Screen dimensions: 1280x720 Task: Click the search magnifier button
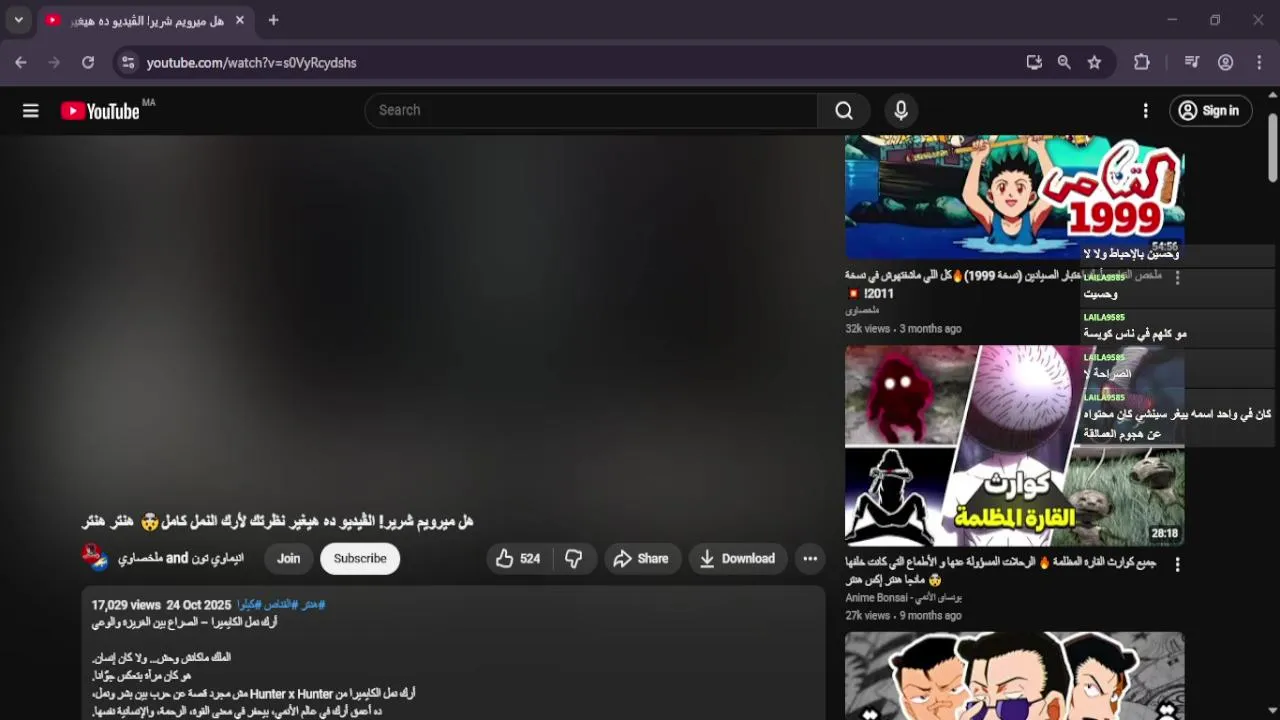click(844, 110)
